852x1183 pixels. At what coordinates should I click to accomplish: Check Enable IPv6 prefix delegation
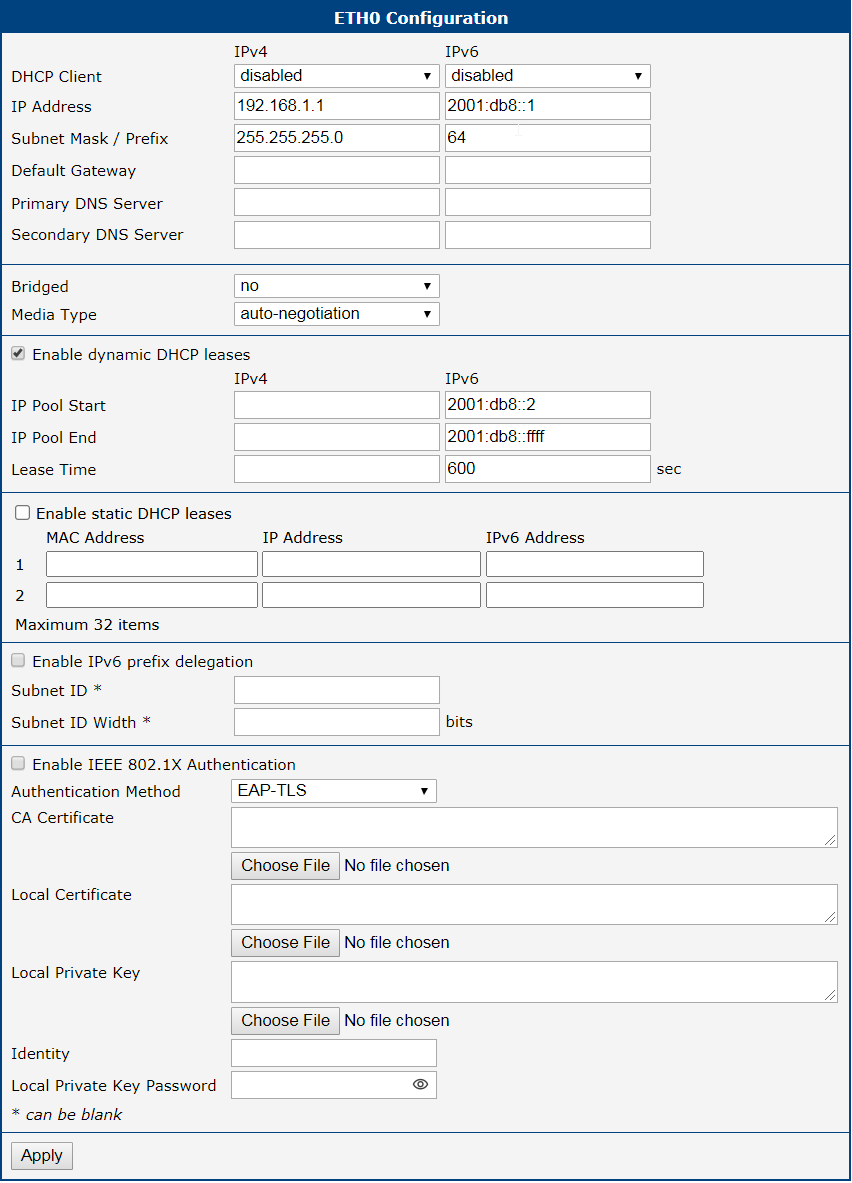[x=18, y=661]
